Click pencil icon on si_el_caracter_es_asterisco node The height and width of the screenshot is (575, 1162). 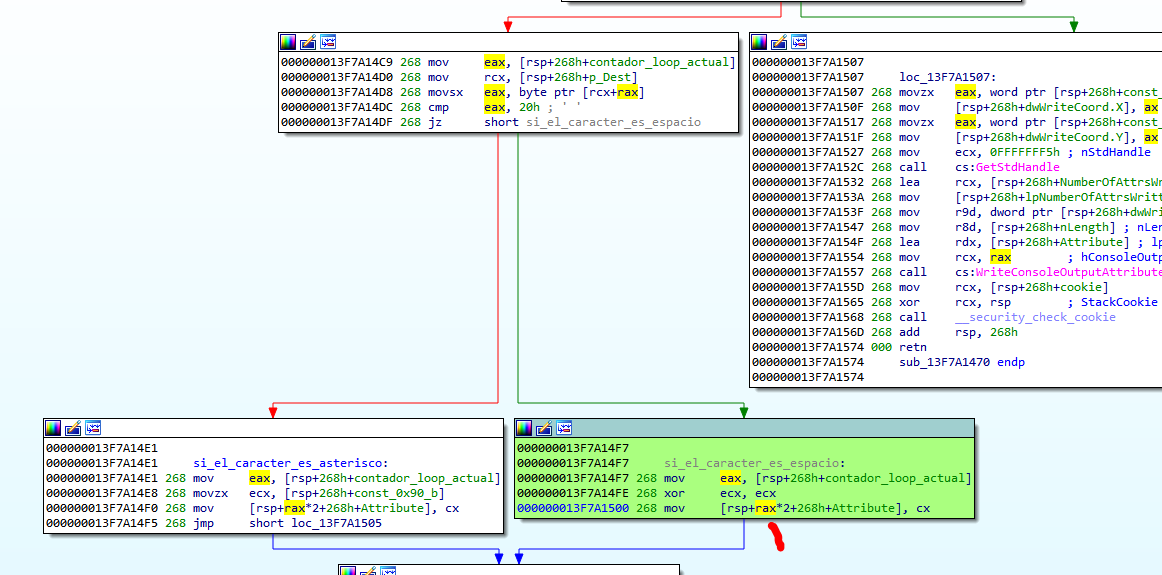point(73,428)
